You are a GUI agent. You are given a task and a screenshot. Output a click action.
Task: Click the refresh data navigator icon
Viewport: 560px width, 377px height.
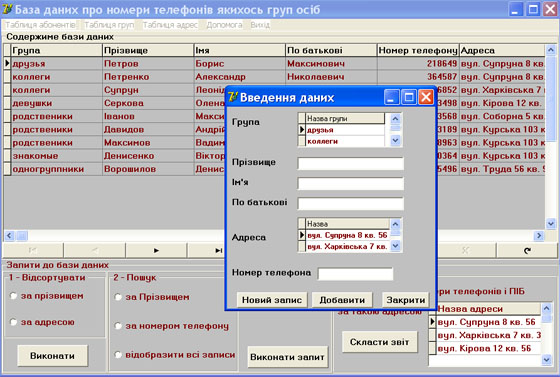tap(527, 250)
